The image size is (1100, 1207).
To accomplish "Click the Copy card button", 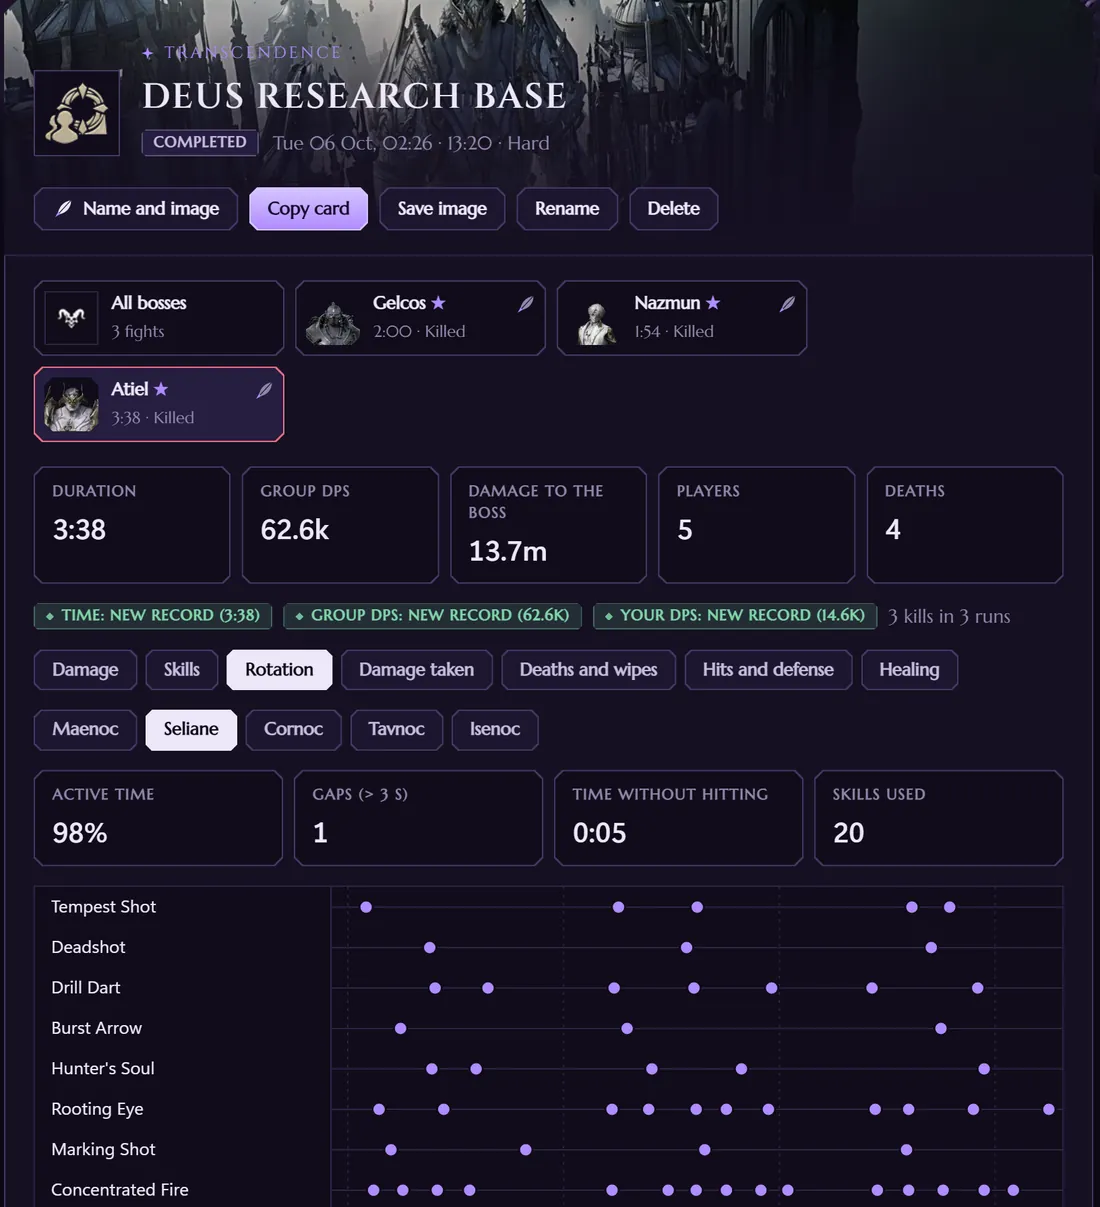I will click(309, 209).
